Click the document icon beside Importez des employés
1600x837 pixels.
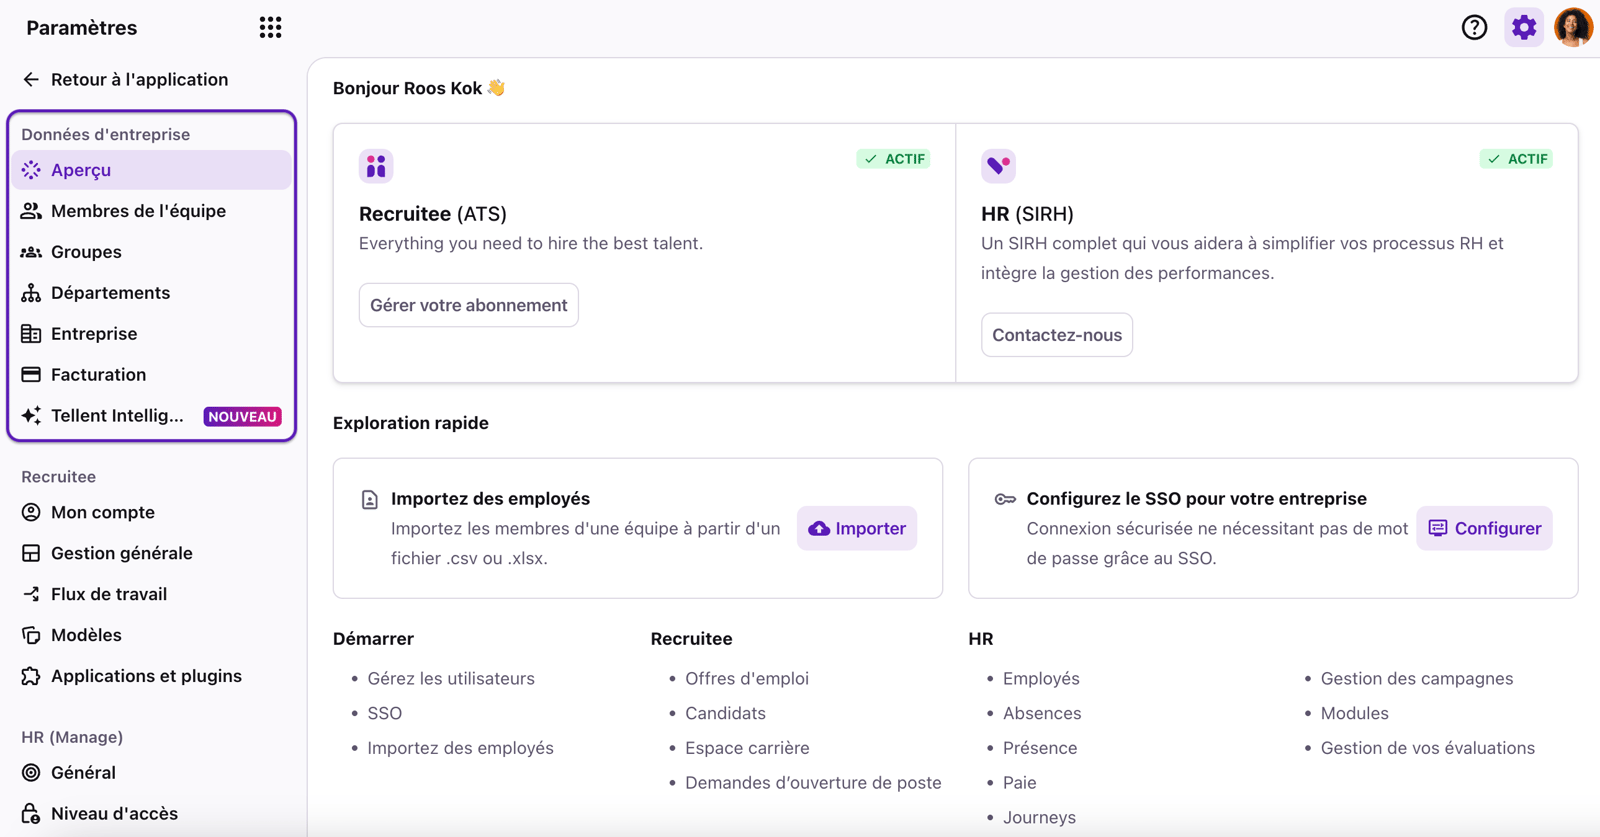click(370, 500)
